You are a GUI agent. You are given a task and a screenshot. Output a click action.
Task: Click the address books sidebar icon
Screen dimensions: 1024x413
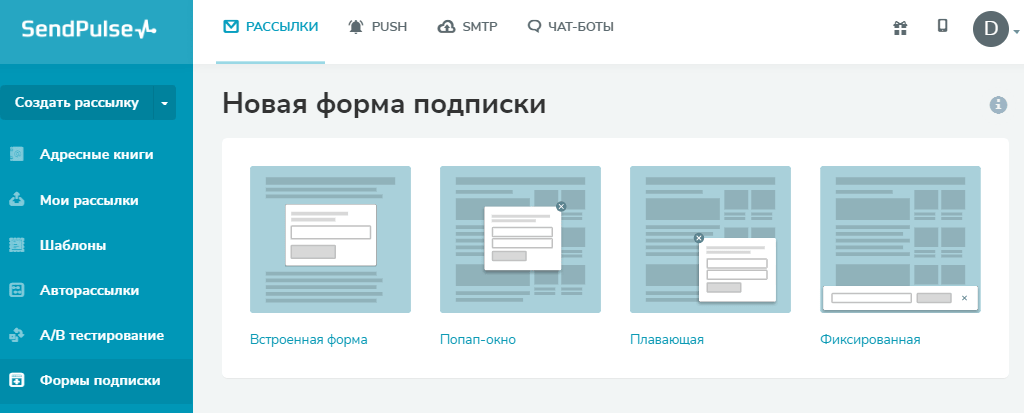17,155
